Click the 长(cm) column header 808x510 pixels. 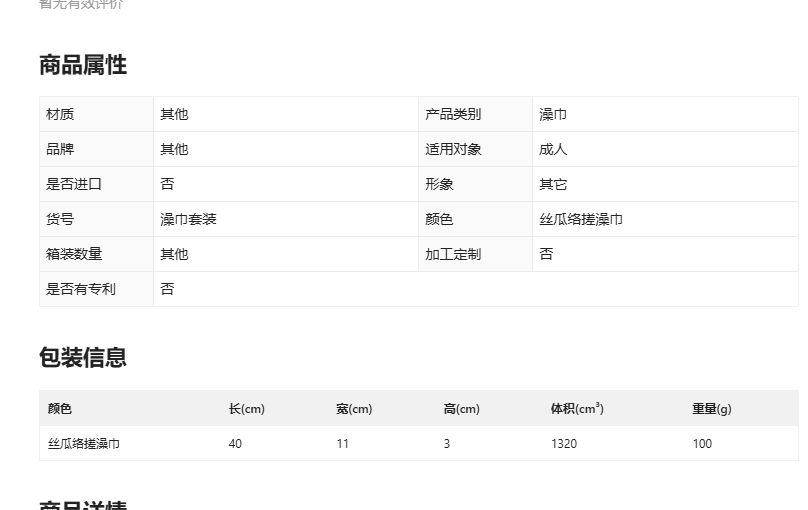246,408
